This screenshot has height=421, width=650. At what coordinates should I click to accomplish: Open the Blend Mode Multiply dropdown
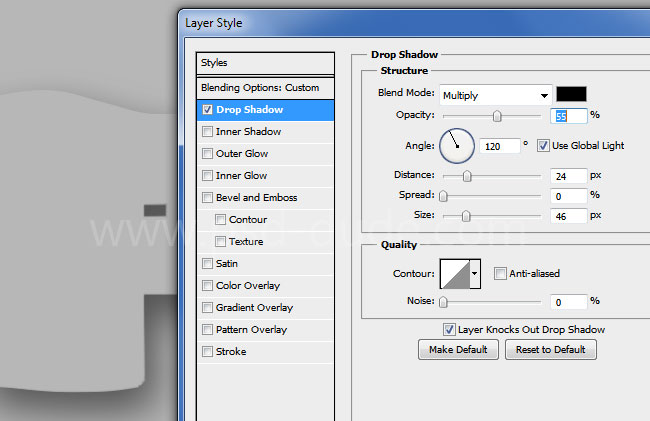495,95
